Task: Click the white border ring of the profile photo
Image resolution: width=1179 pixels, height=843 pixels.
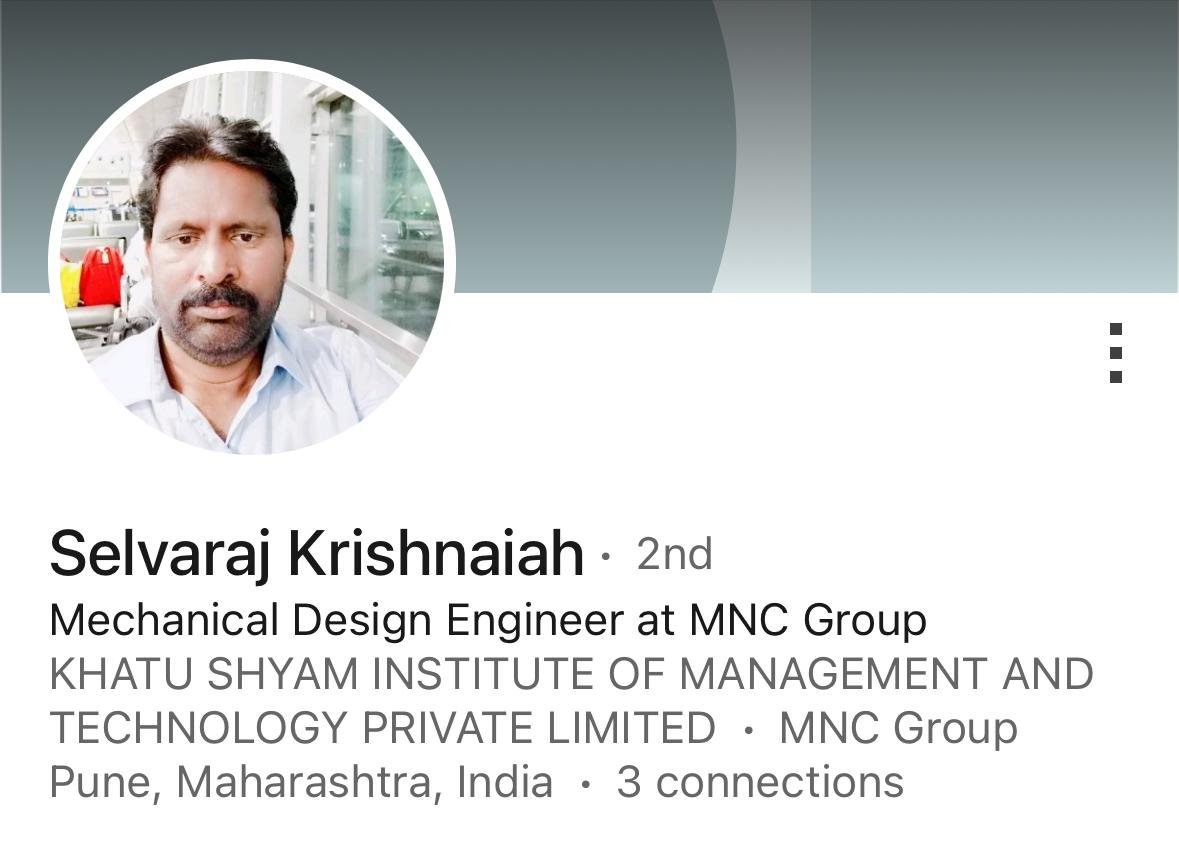Action: click(252, 65)
